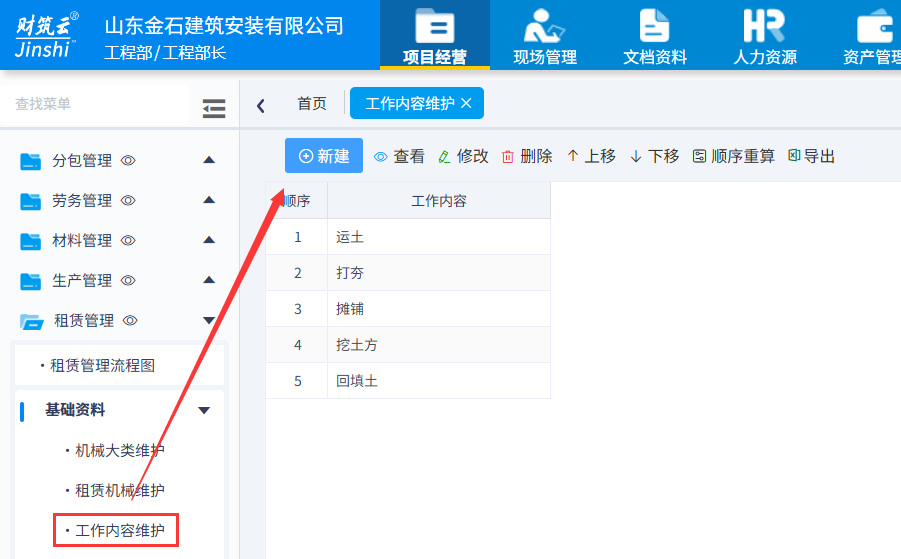Click the 分包管理 folder icon
The image size is (901, 559).
click(x=30, y=161)
